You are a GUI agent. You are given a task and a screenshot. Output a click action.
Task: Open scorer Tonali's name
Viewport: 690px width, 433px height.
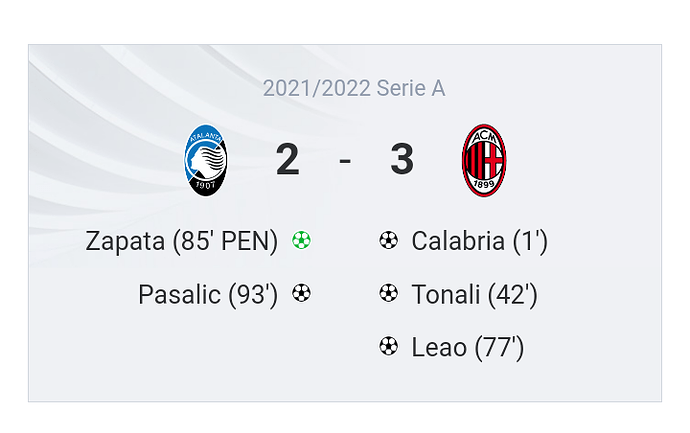coord(445,294)
